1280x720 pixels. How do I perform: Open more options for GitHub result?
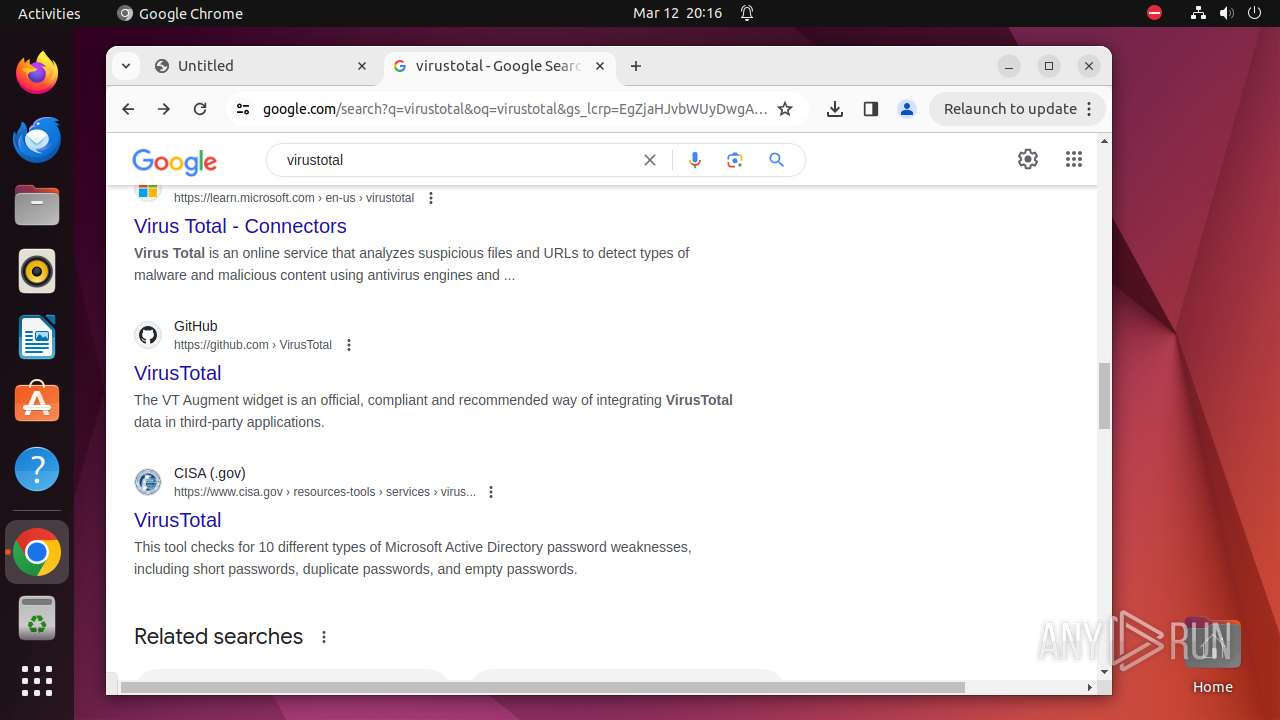point(349,345)
